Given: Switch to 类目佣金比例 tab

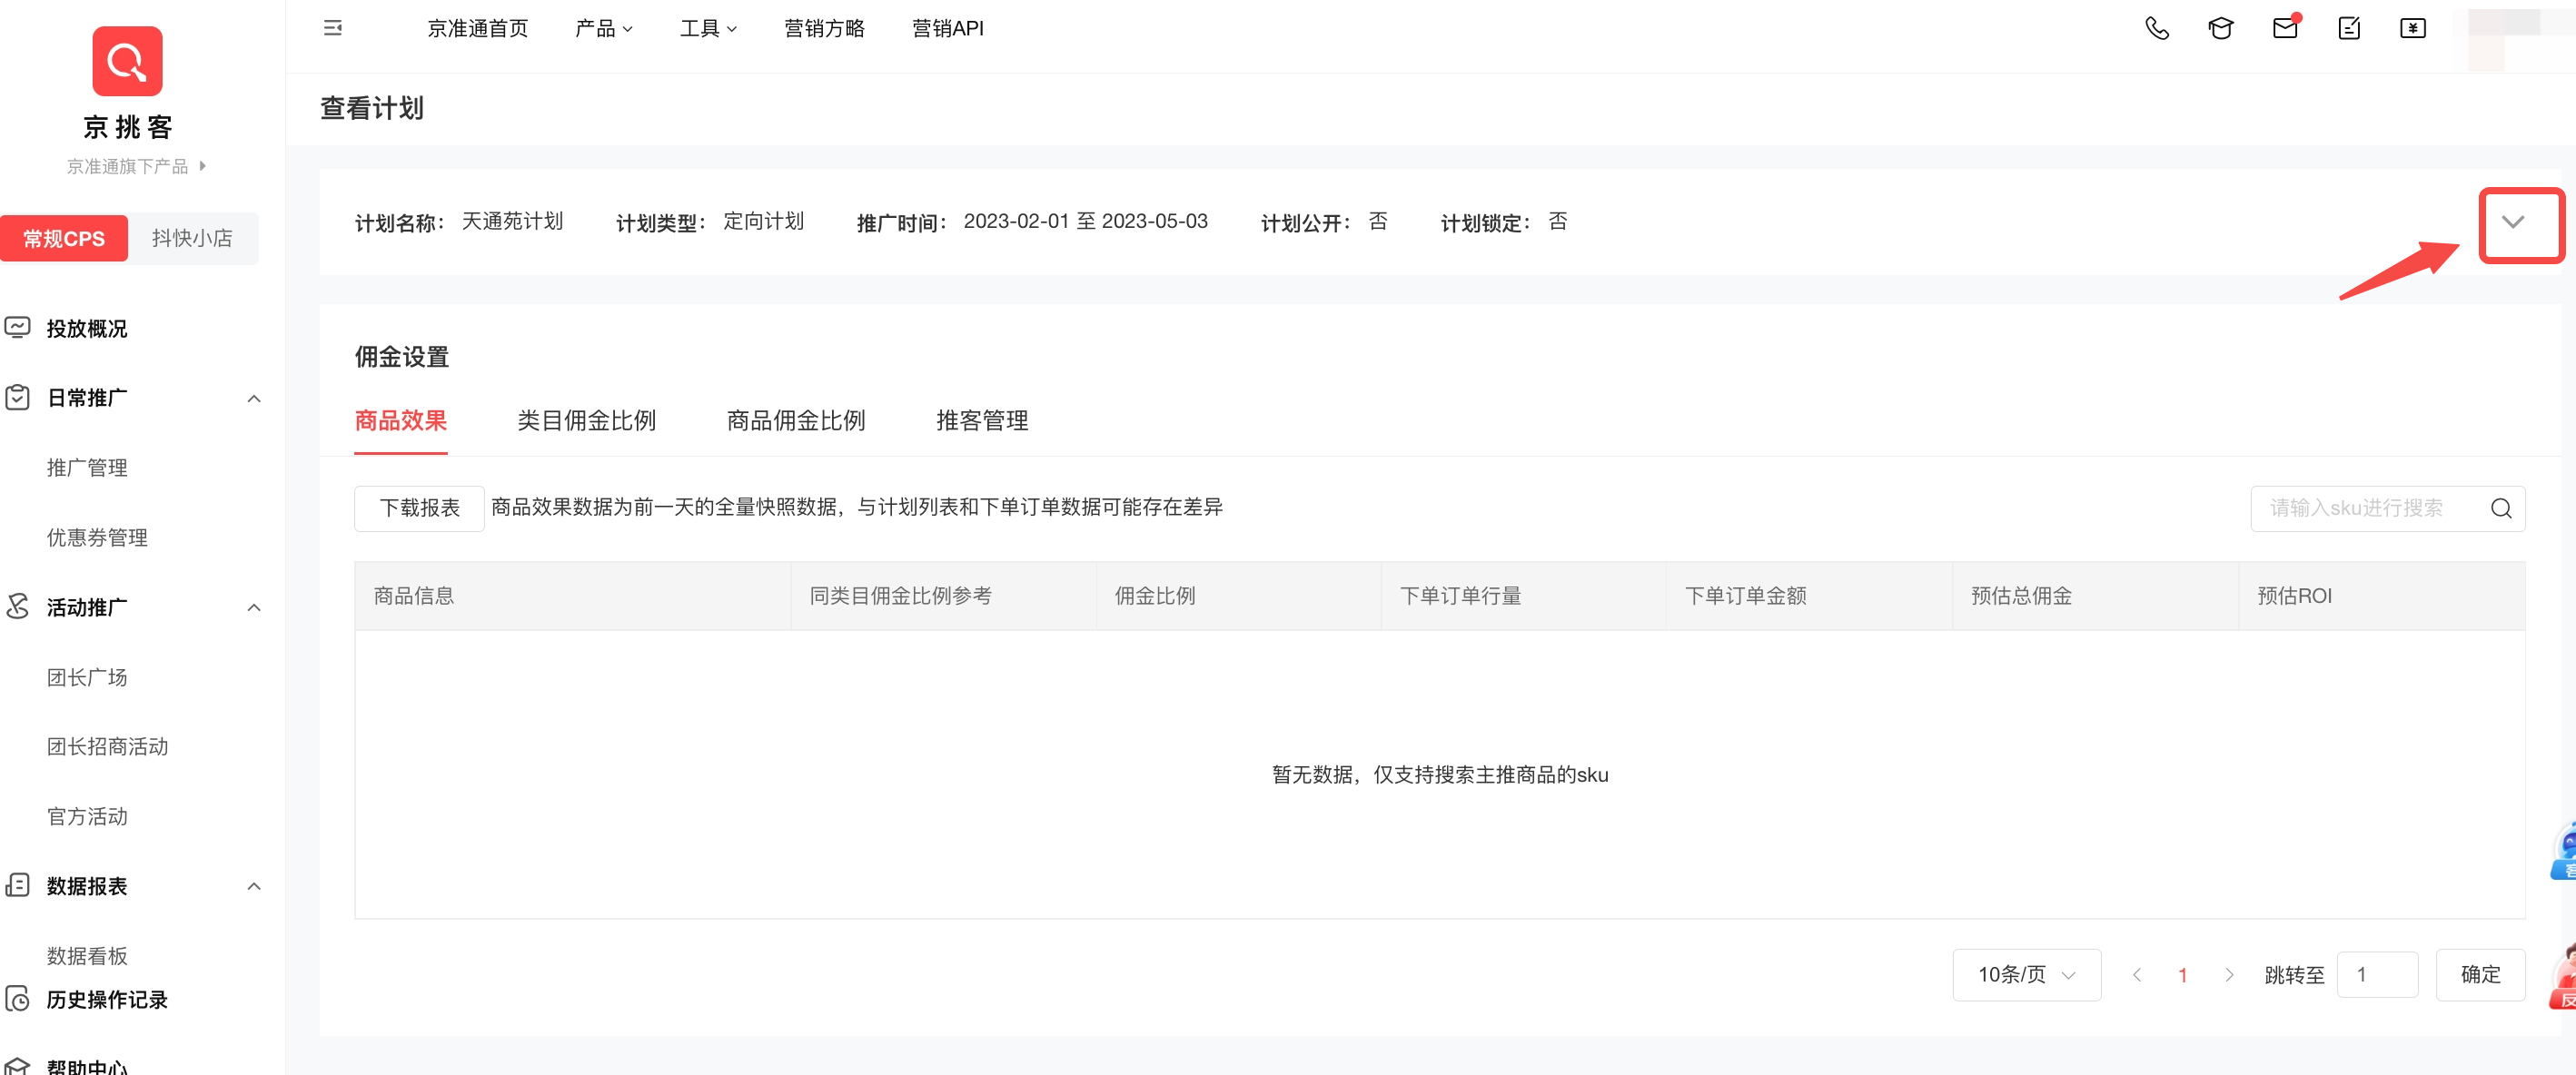Looking at the screenshot, I should pyautogui.click(x=586, y=421).
